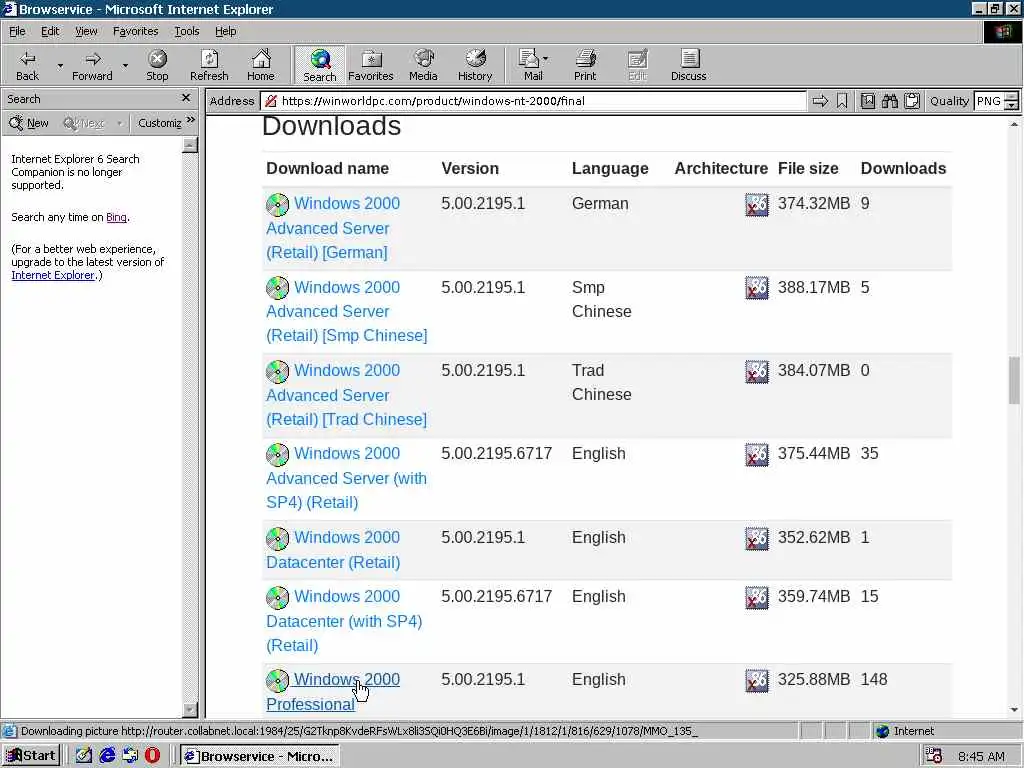
Task: Click the Forward toolbar button
Action: click(x=92, y=65)
